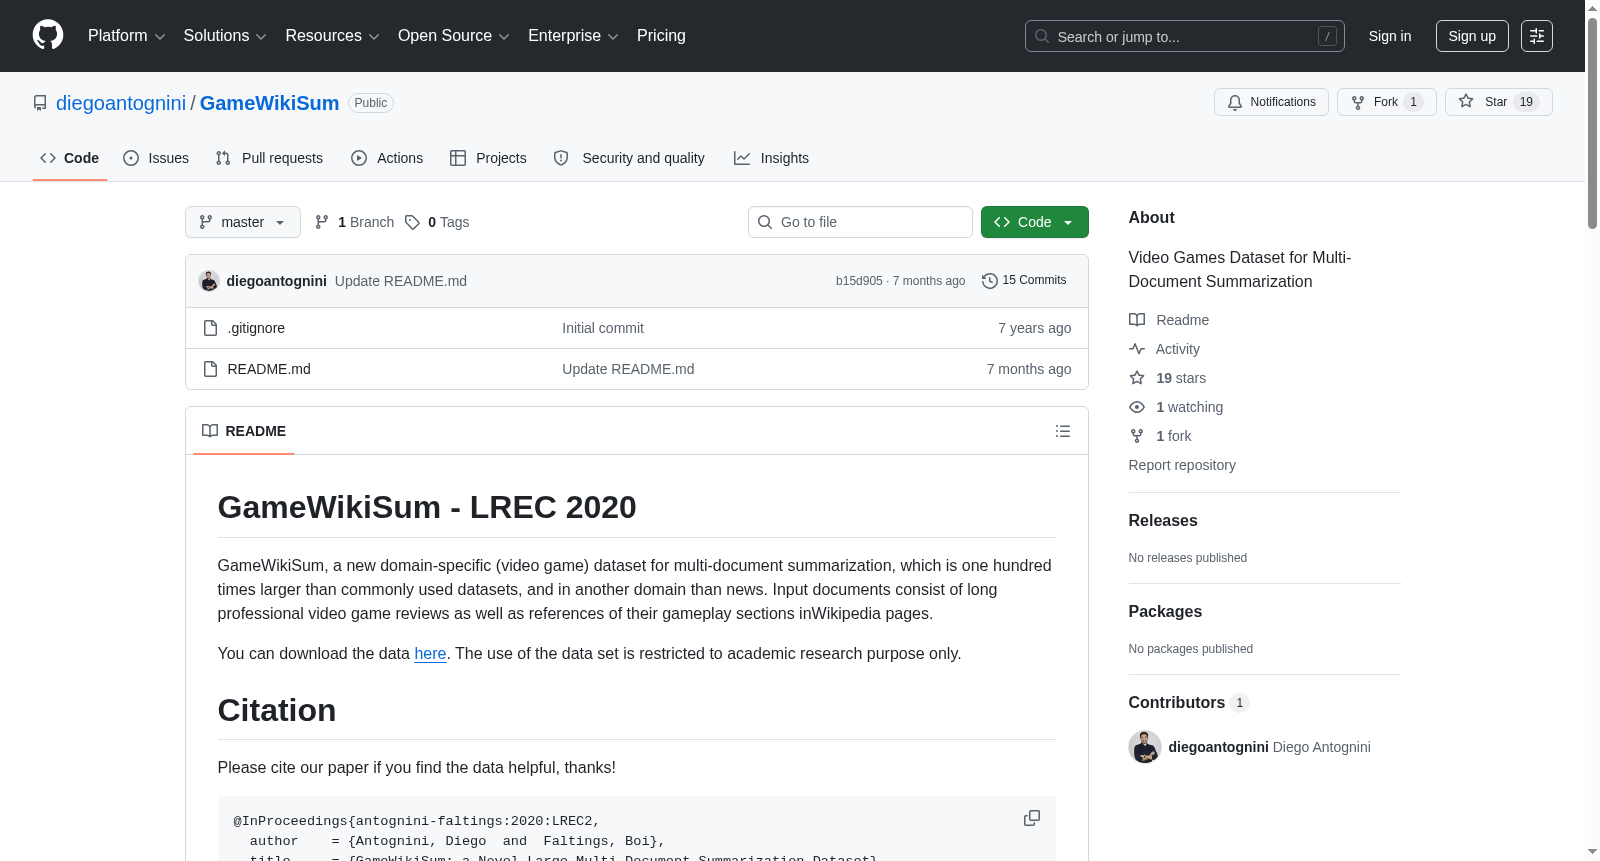Open the green Code dropdown button
The width and height of the screenshot is (1600, 861).
click(1035, 222)
